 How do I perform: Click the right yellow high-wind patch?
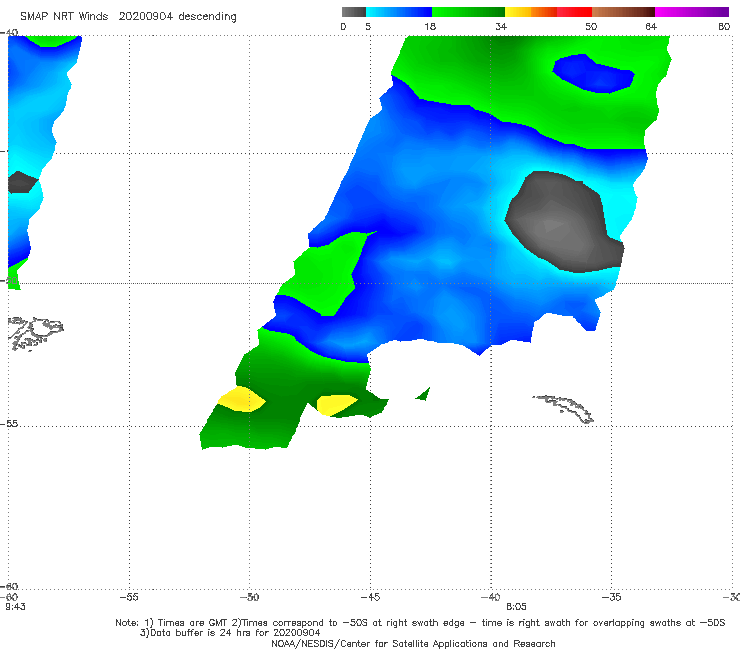336,405
